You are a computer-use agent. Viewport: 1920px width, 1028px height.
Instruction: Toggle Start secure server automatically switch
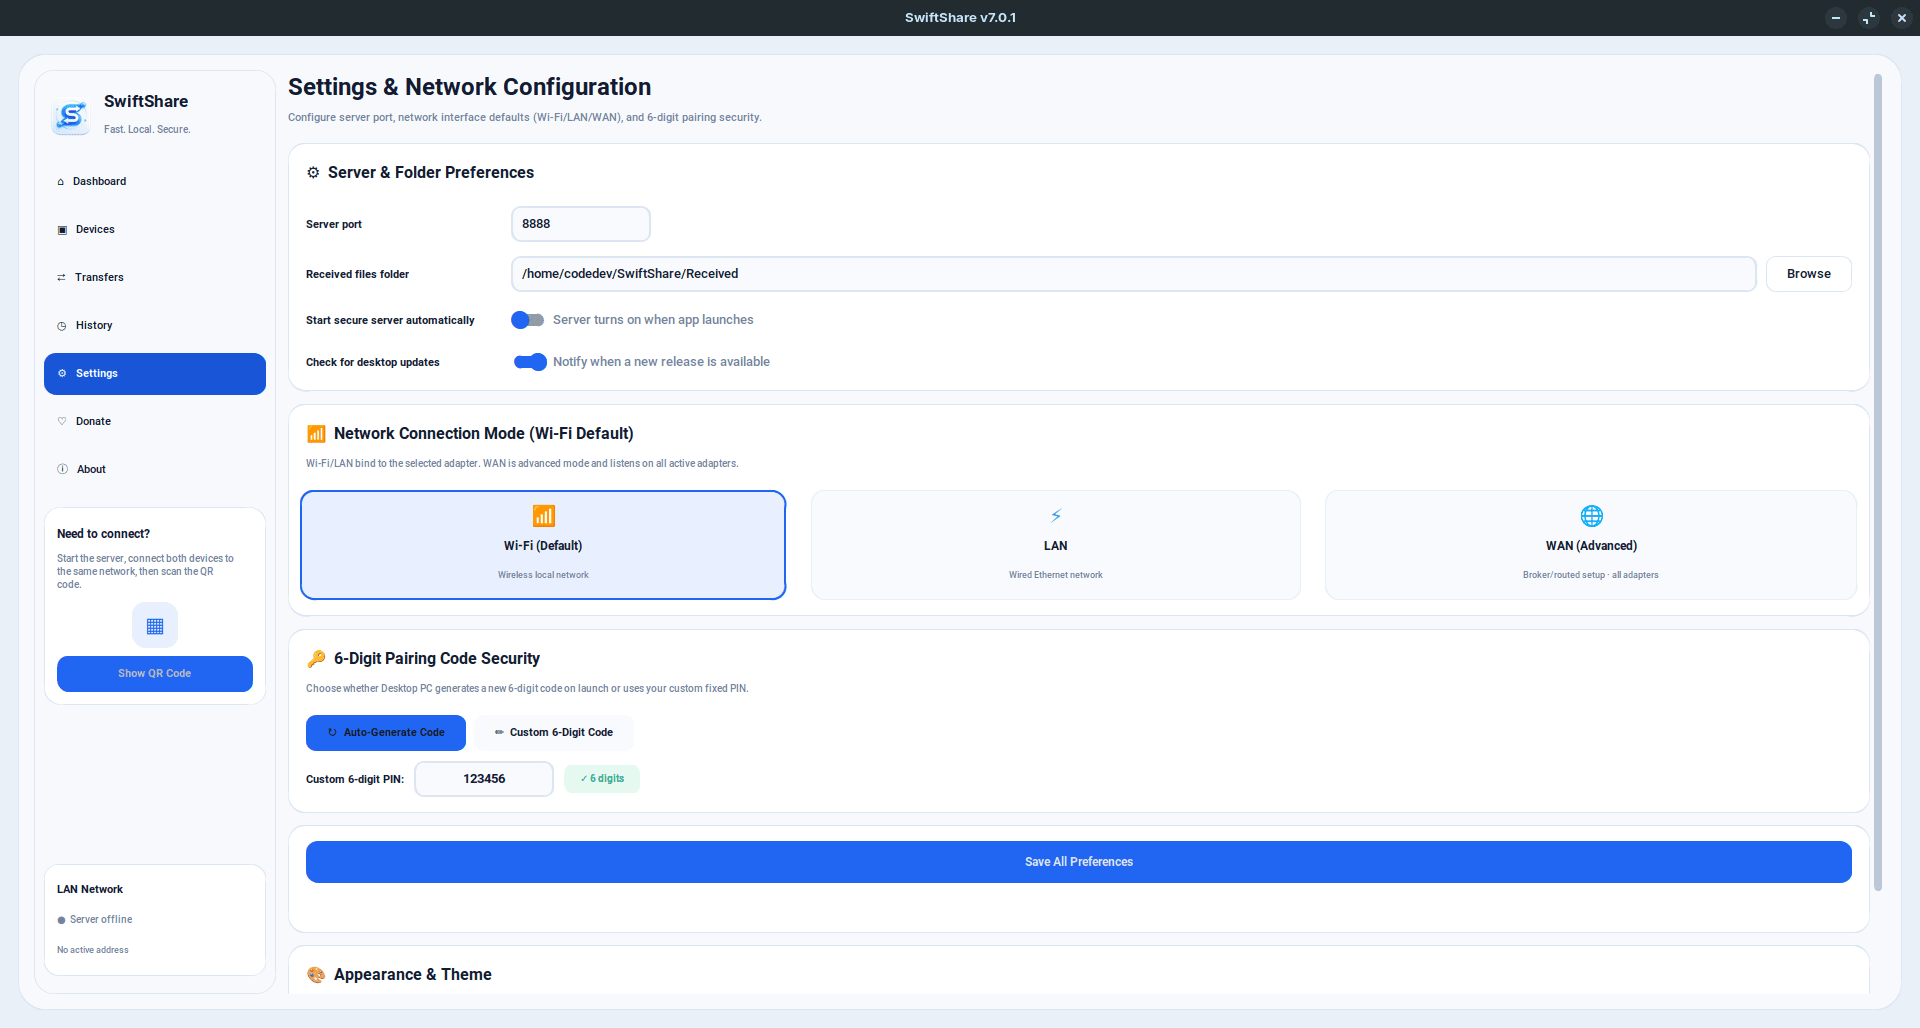[x=527, y=320]
